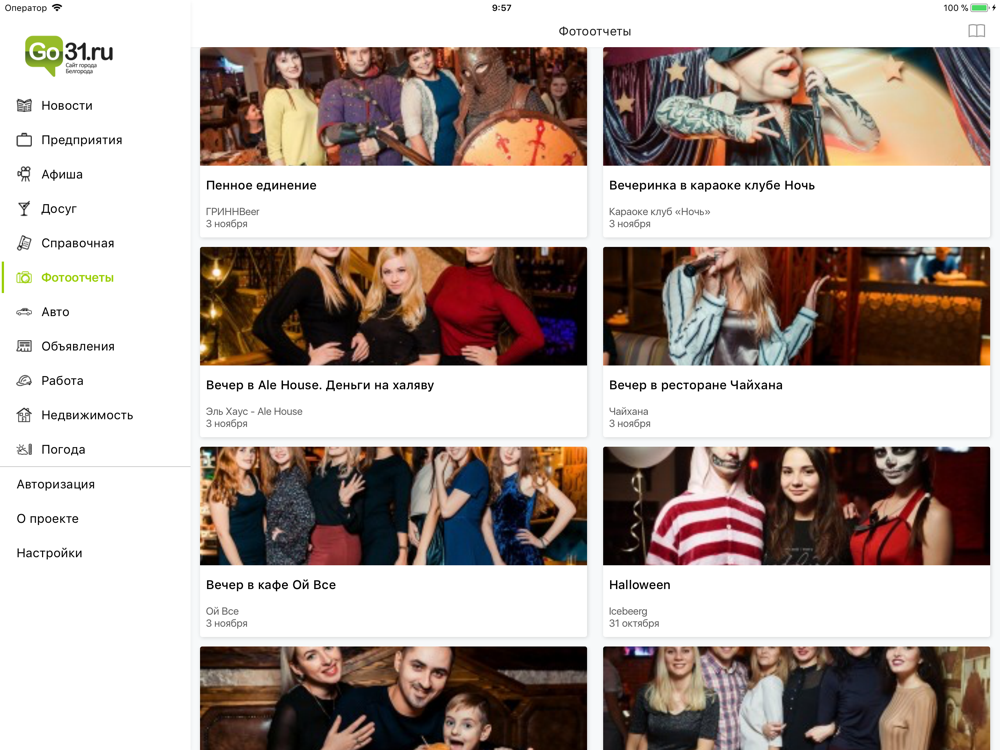The width and height of the screenshot is (1000, 750).
Task: Click the 9:57 clock in the status bar
Action: (x=502, y=8)
